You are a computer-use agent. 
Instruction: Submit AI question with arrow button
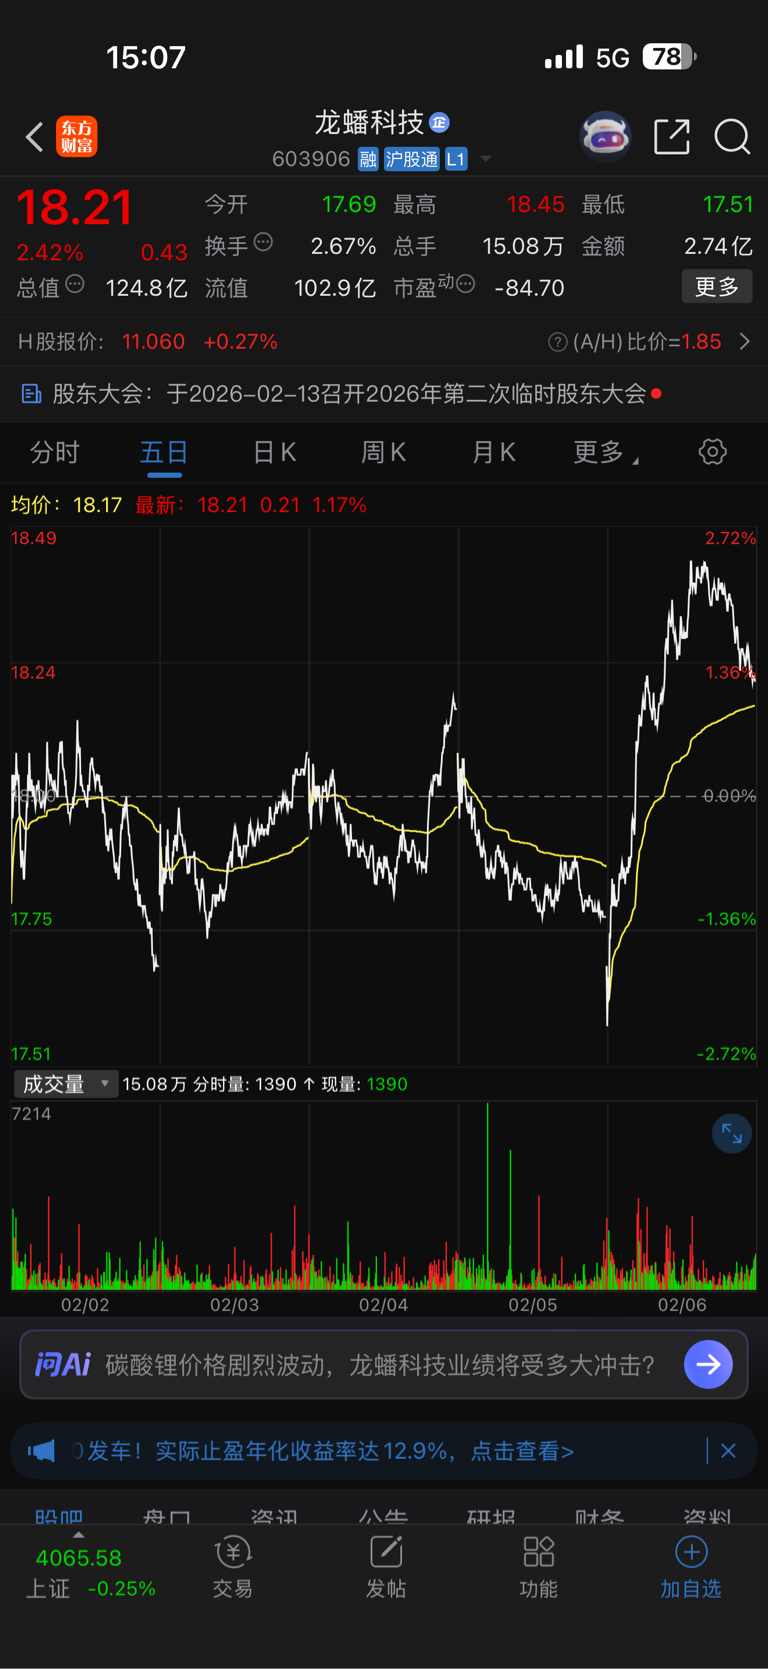pyautogui.click(x=709, y=1364)
